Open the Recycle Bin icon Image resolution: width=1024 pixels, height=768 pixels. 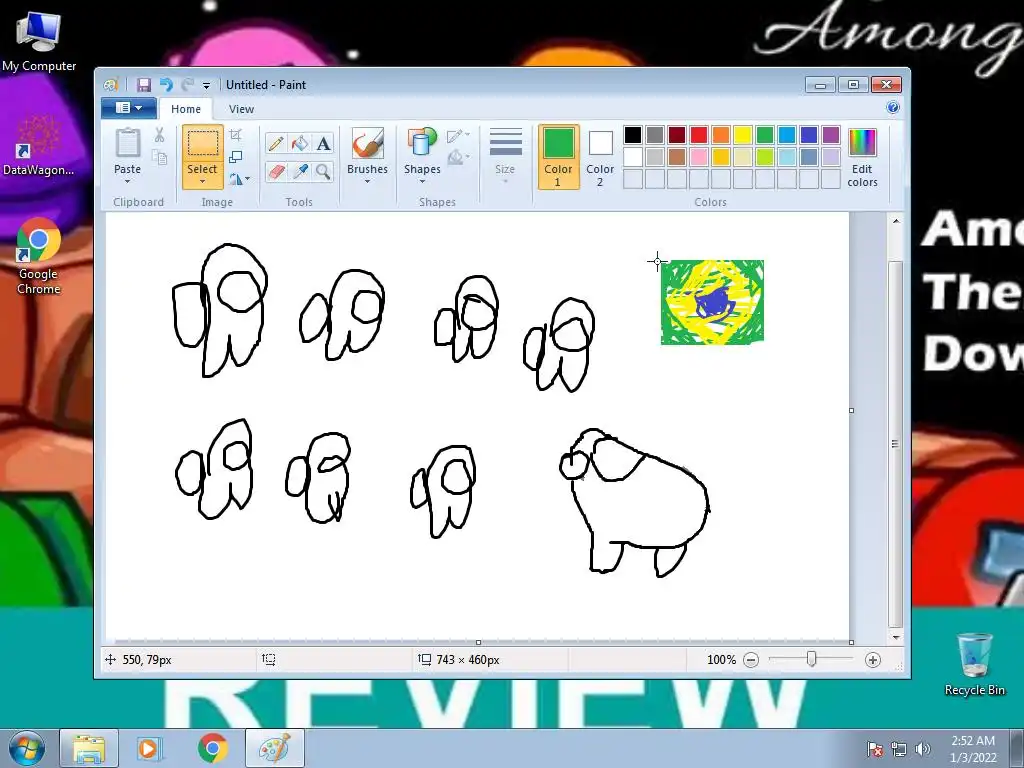974,664
